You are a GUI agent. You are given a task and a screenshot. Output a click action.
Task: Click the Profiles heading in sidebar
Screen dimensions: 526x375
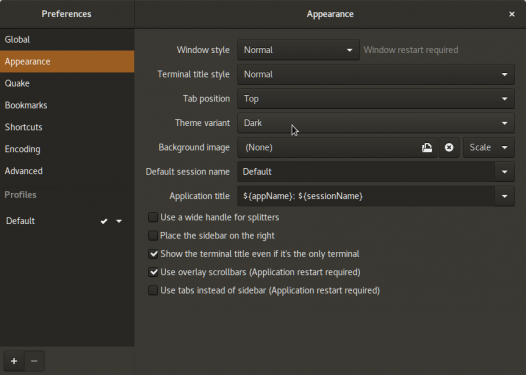pyautogui.click(x=20, y=195)
